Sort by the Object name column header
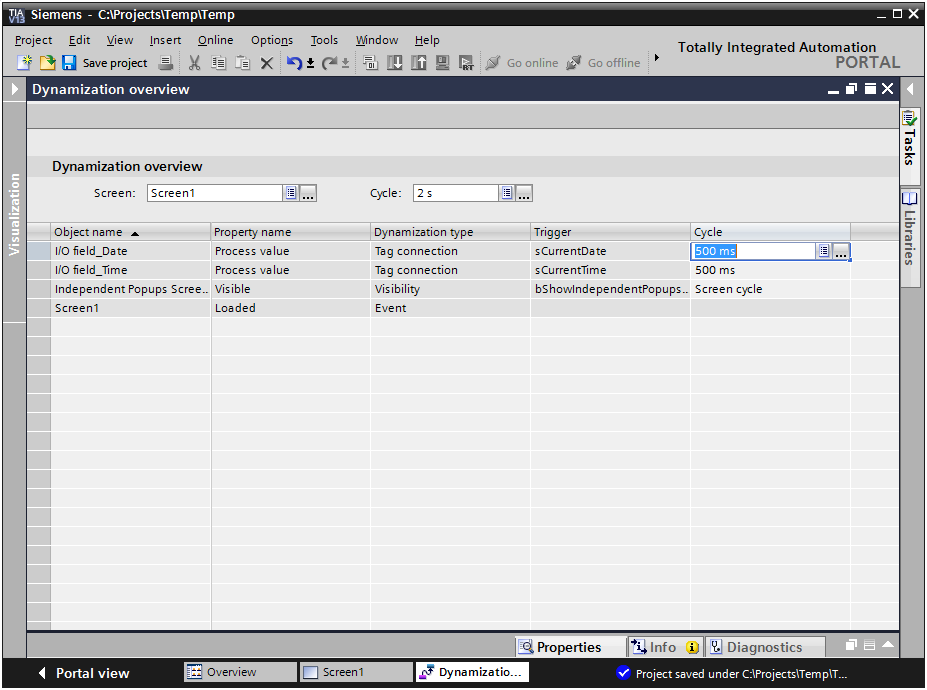The image size is (927, 690). pos(131,232)
